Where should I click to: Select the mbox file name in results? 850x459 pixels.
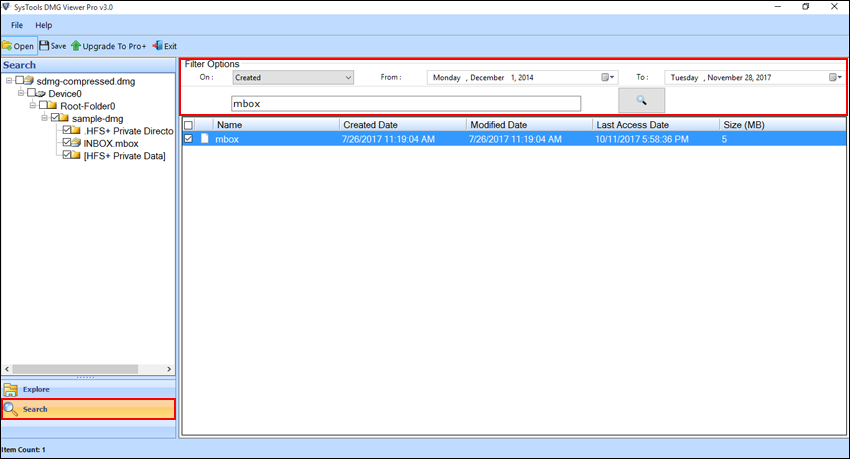[227, 139]
